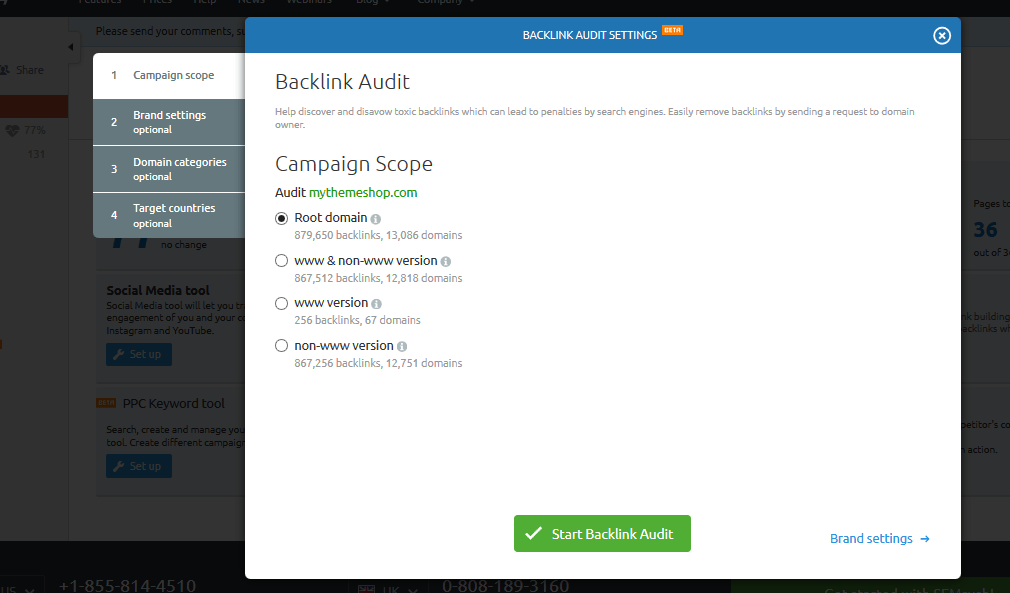The image size is (1010, 593).
Task: Open info icon next to www version
Action: [376, 304]
